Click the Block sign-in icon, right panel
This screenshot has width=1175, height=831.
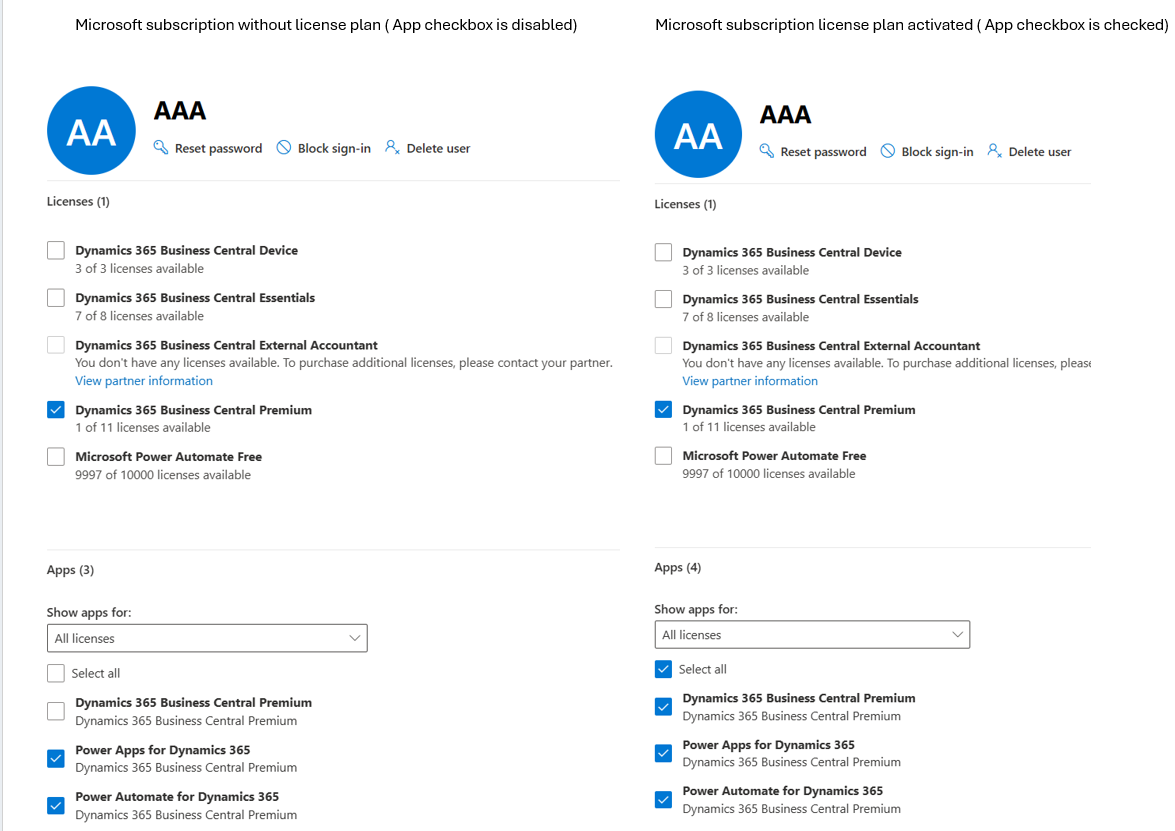pyautogui.click(x=888, y=151)
